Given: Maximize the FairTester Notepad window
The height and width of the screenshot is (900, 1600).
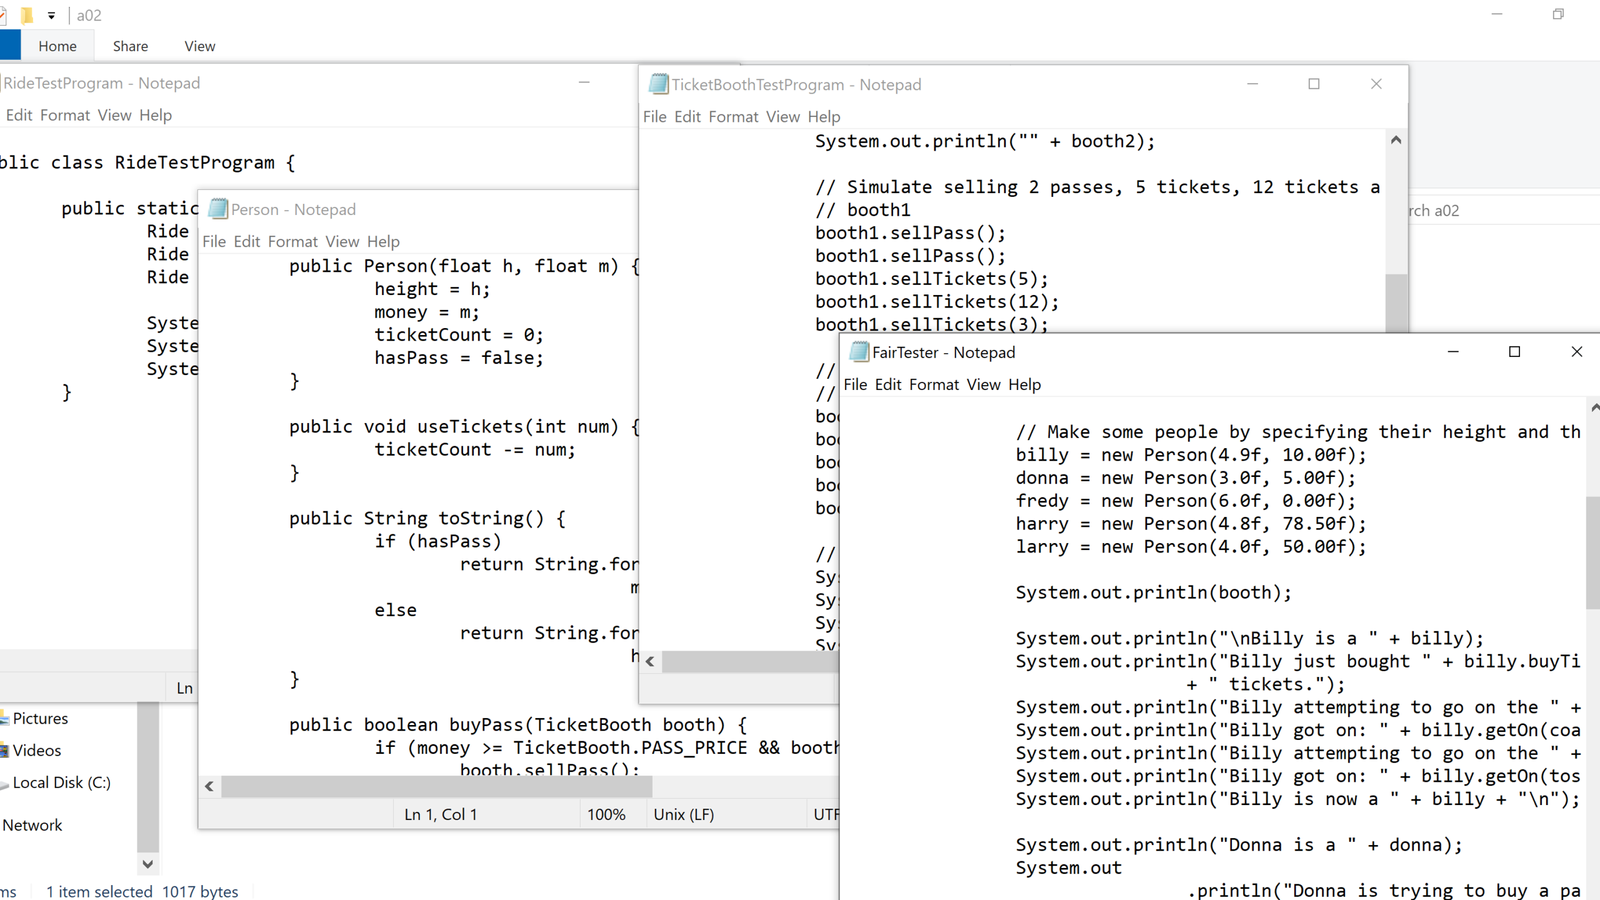Looking at the screenshot, I should (x=1514, y=352).
